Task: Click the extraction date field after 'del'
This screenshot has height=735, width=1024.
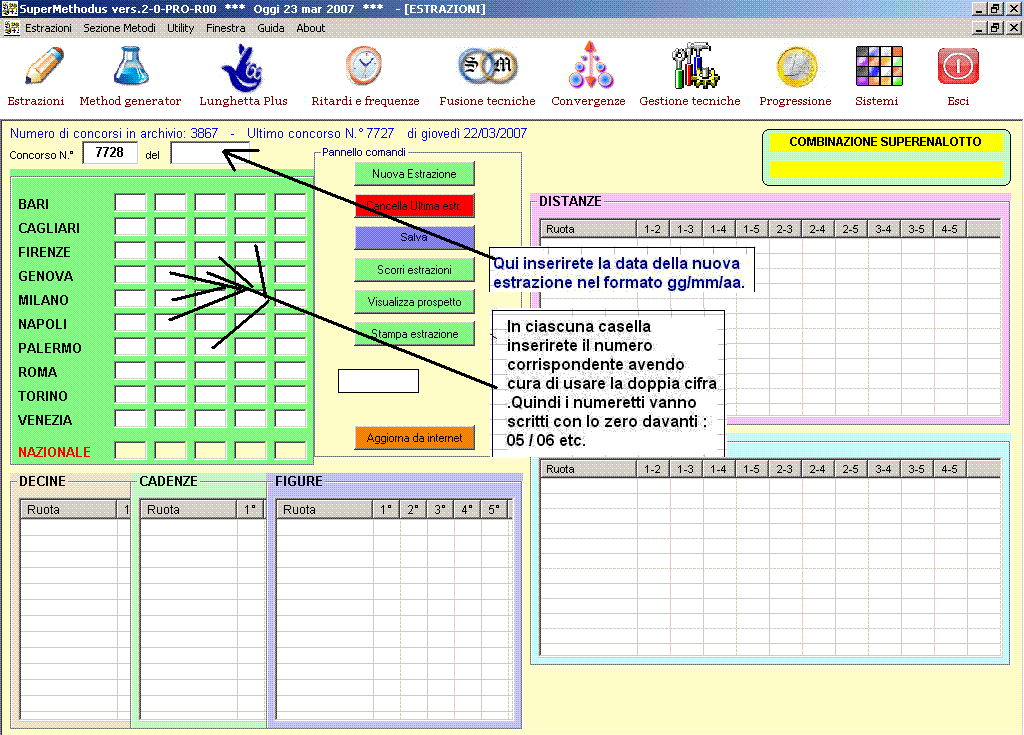Action: coord(210,153)
